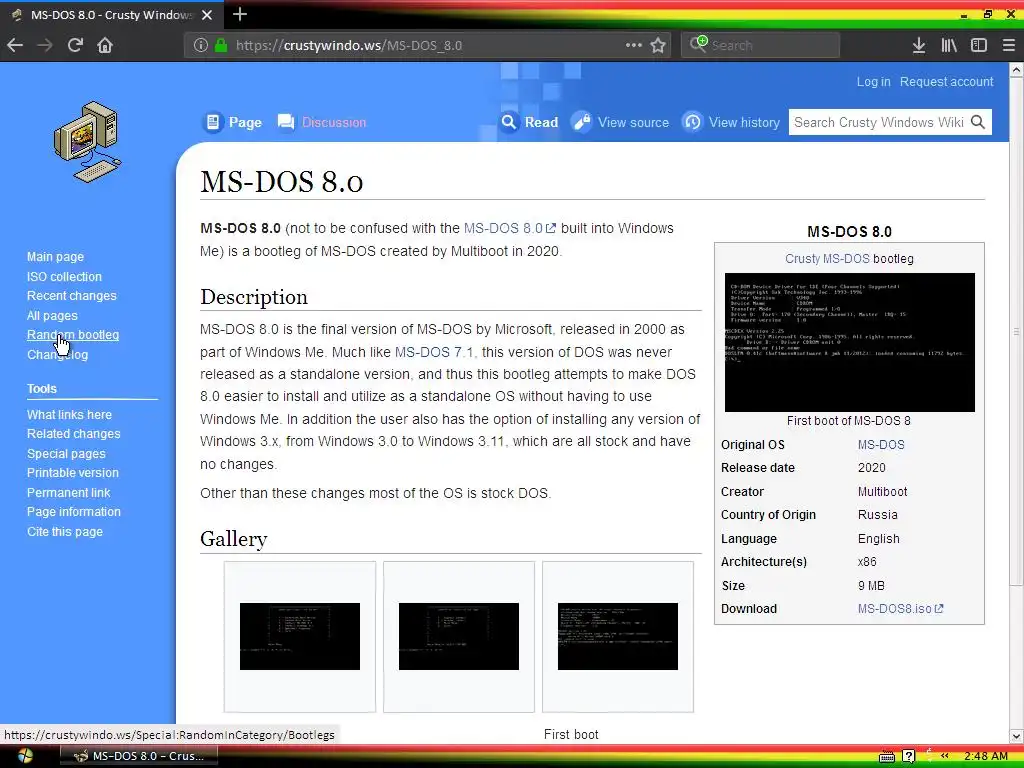
Task: Open All pages link
Action: 52,315
